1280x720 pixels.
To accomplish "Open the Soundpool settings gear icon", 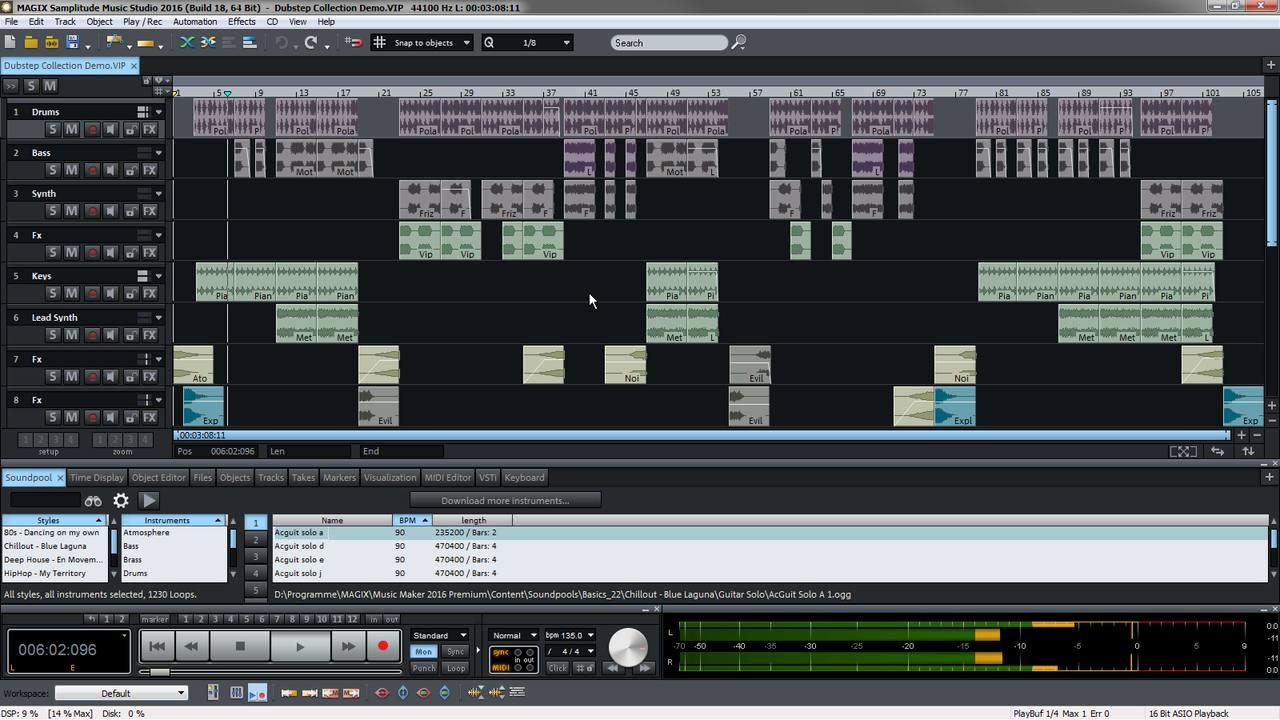I will (120, 500).
